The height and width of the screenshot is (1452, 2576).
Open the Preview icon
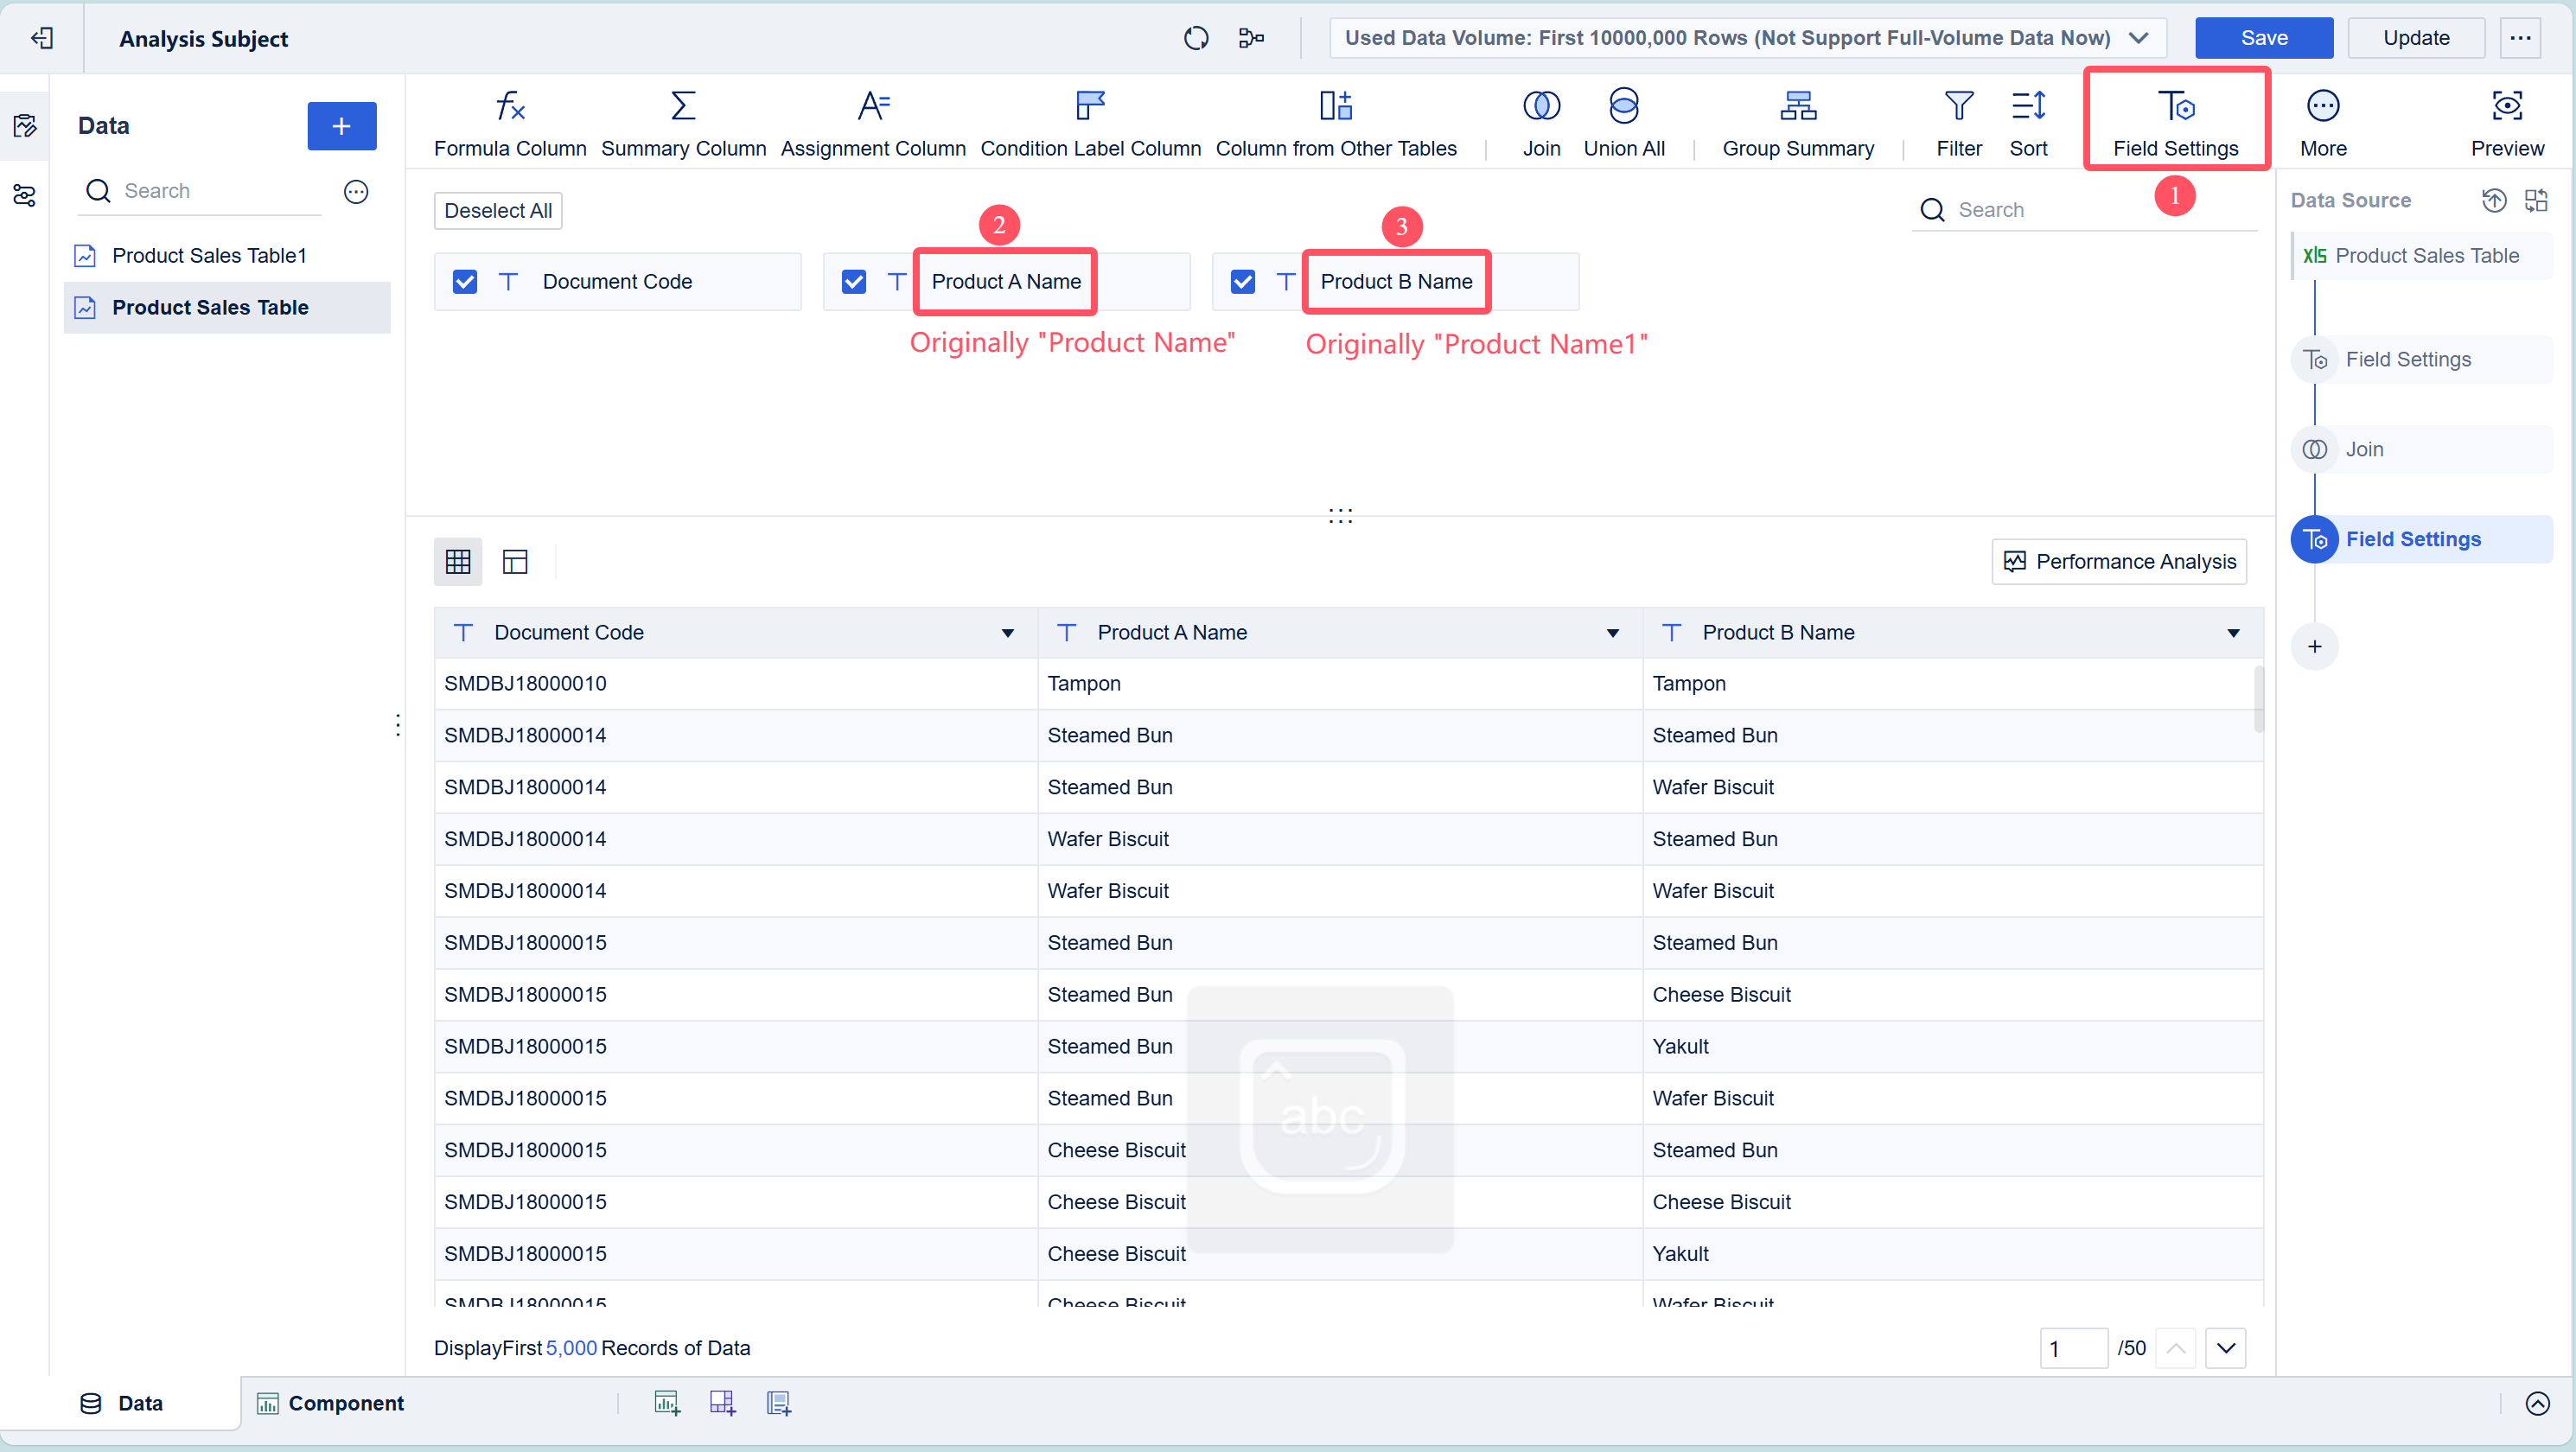pos(2506,106)
